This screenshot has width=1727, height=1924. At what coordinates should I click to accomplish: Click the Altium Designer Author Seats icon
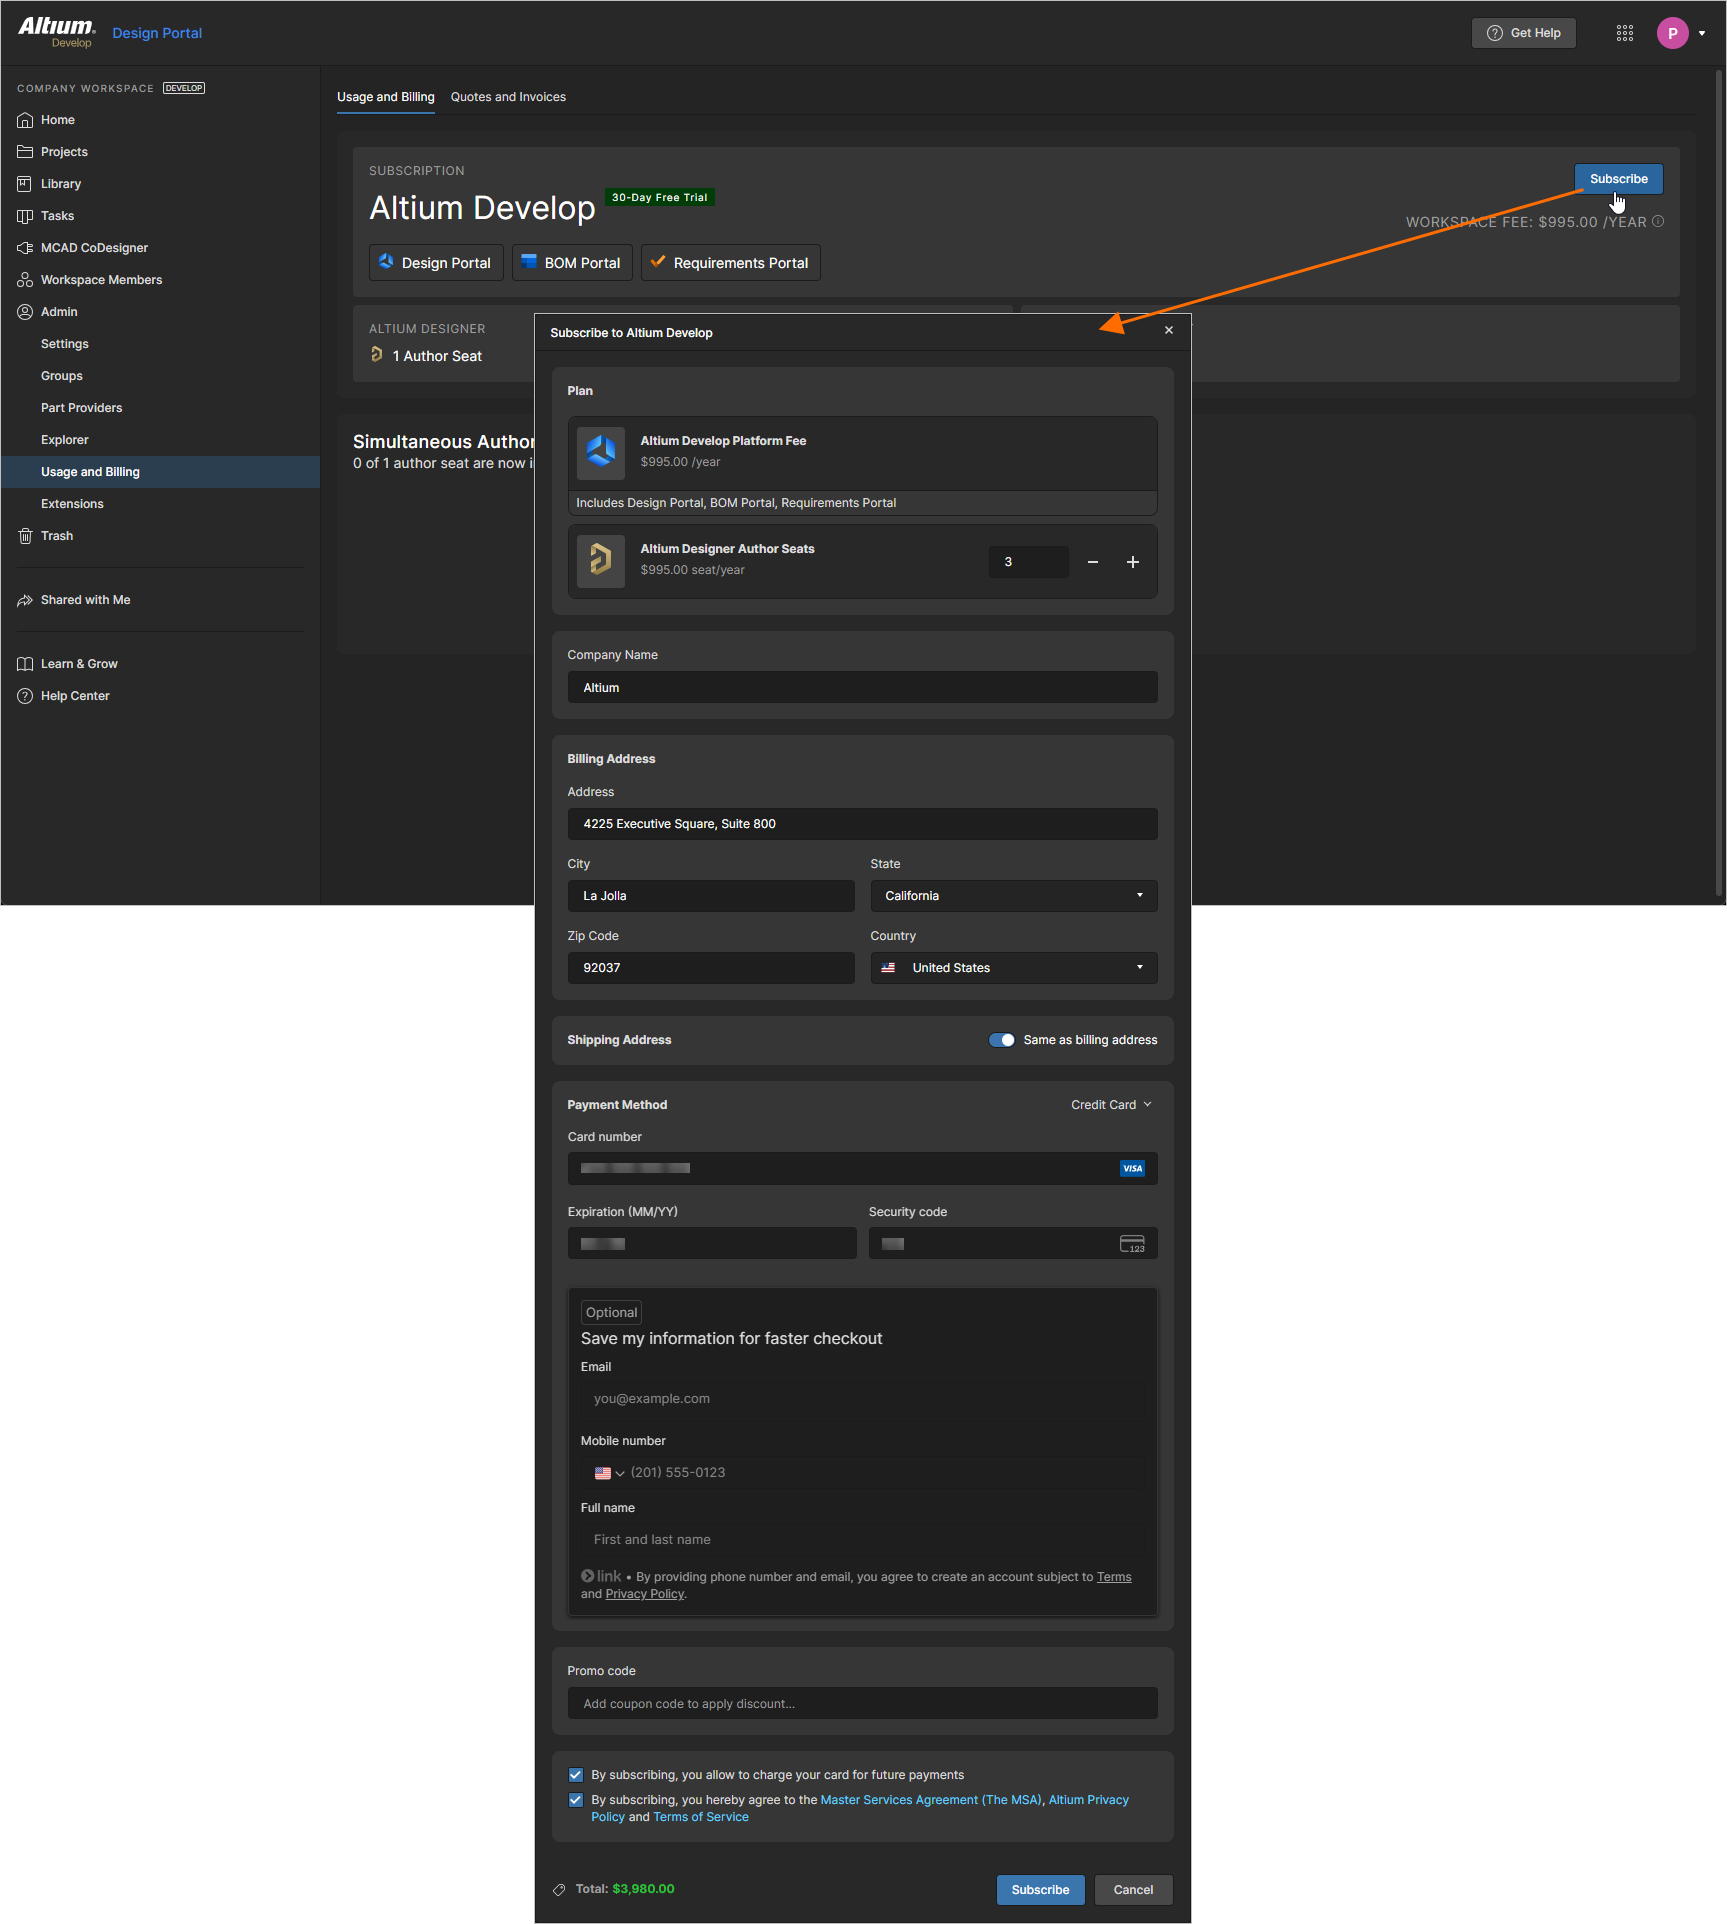[x=601, y=560]
